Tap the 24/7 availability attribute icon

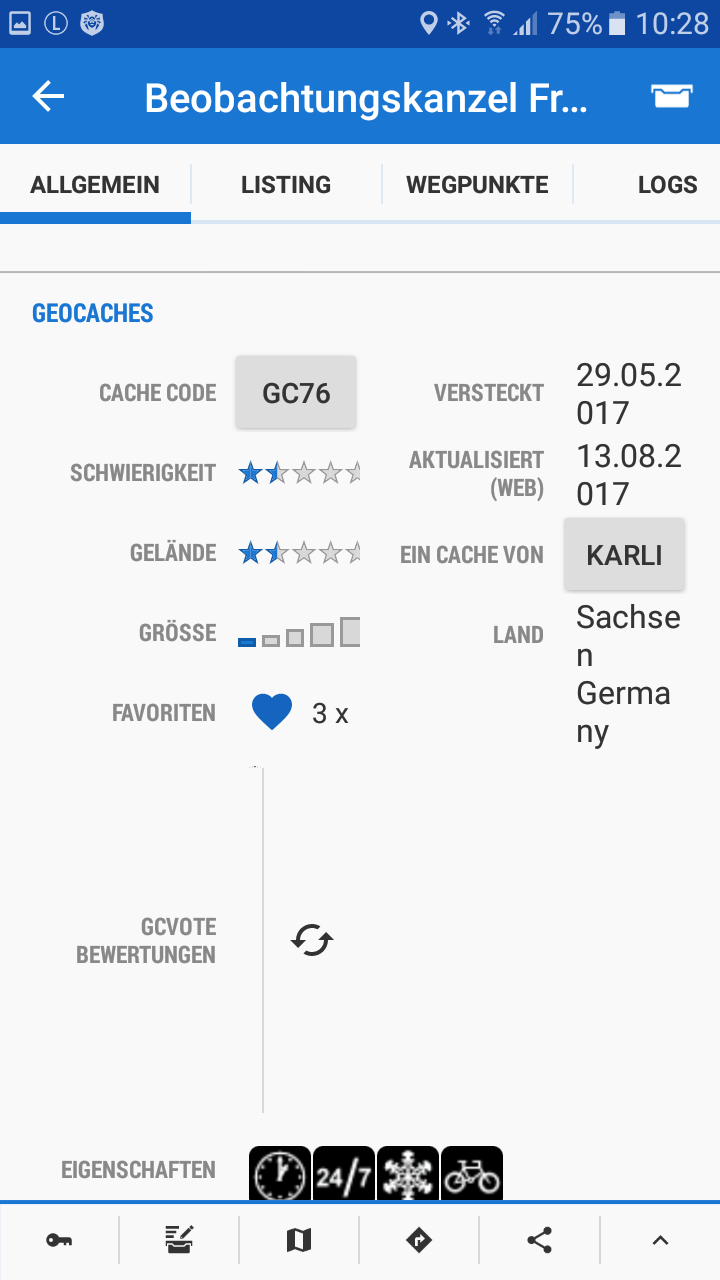344,1174
